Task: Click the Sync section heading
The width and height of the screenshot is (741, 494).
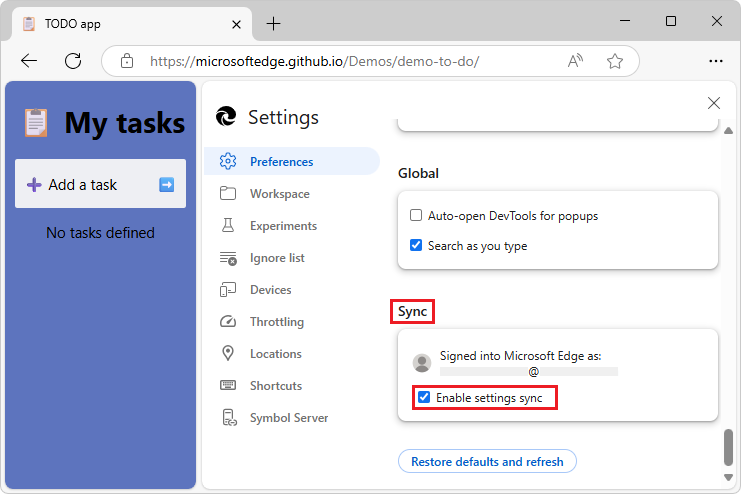Action: pyautogui.click(x=413, y=312)
